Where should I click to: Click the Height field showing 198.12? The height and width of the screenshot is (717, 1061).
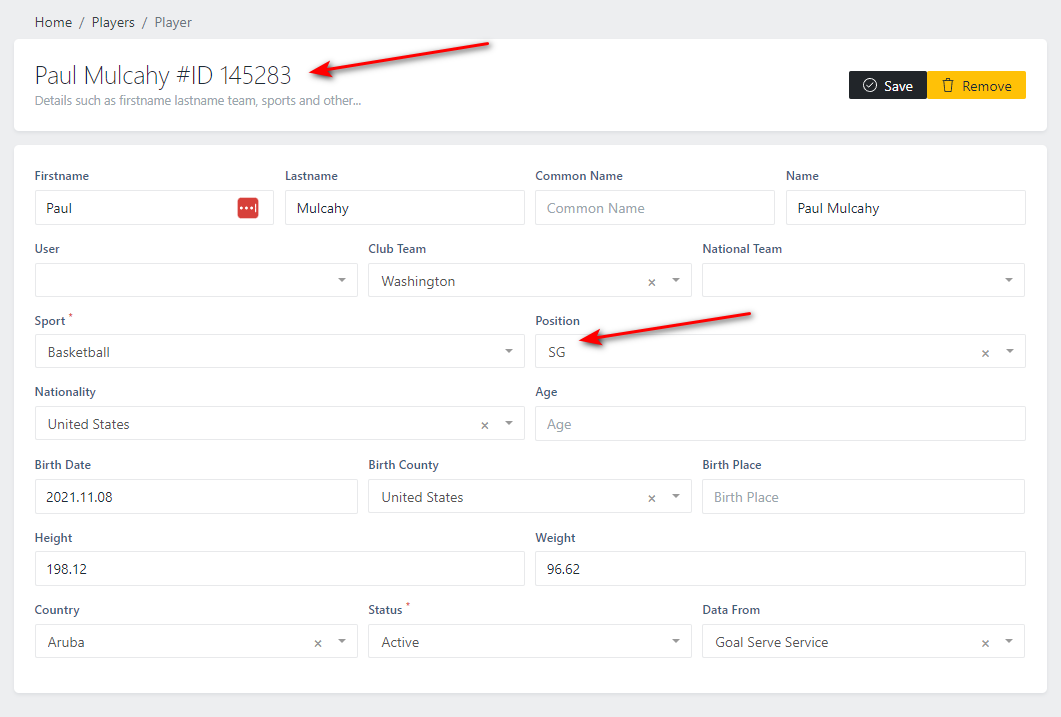click(279, 569)
